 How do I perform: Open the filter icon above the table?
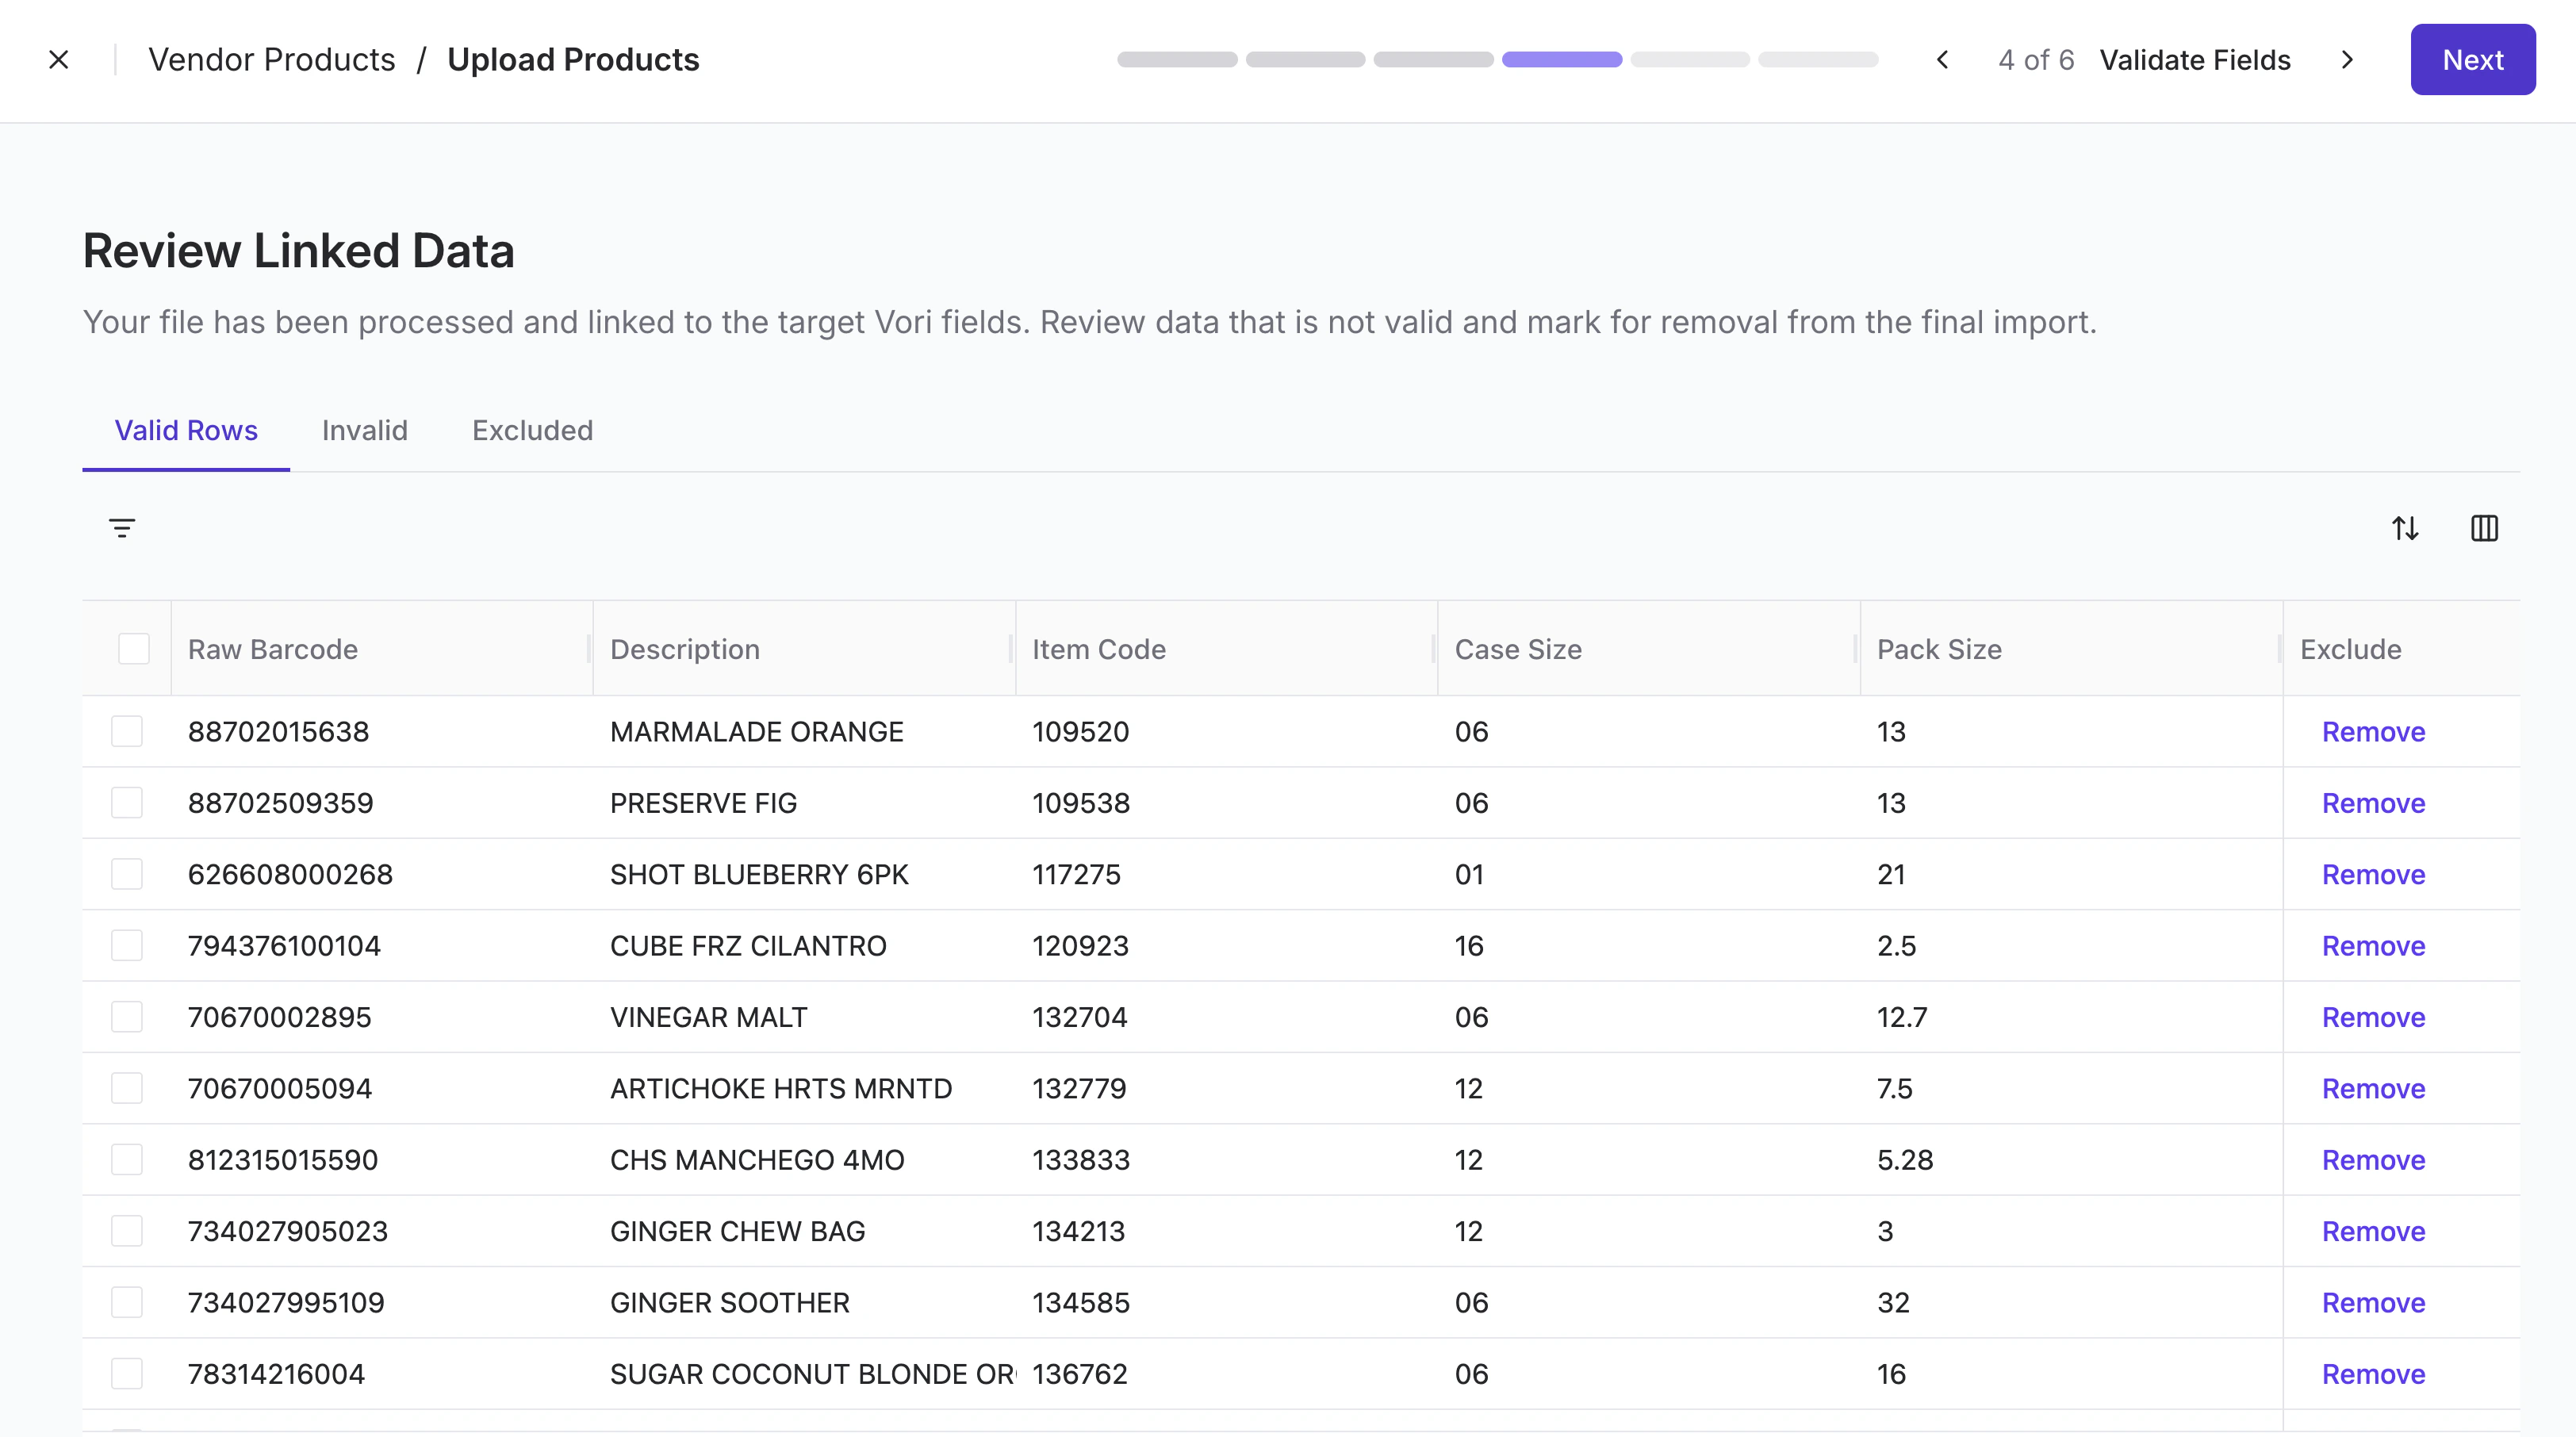pos(122,528)
